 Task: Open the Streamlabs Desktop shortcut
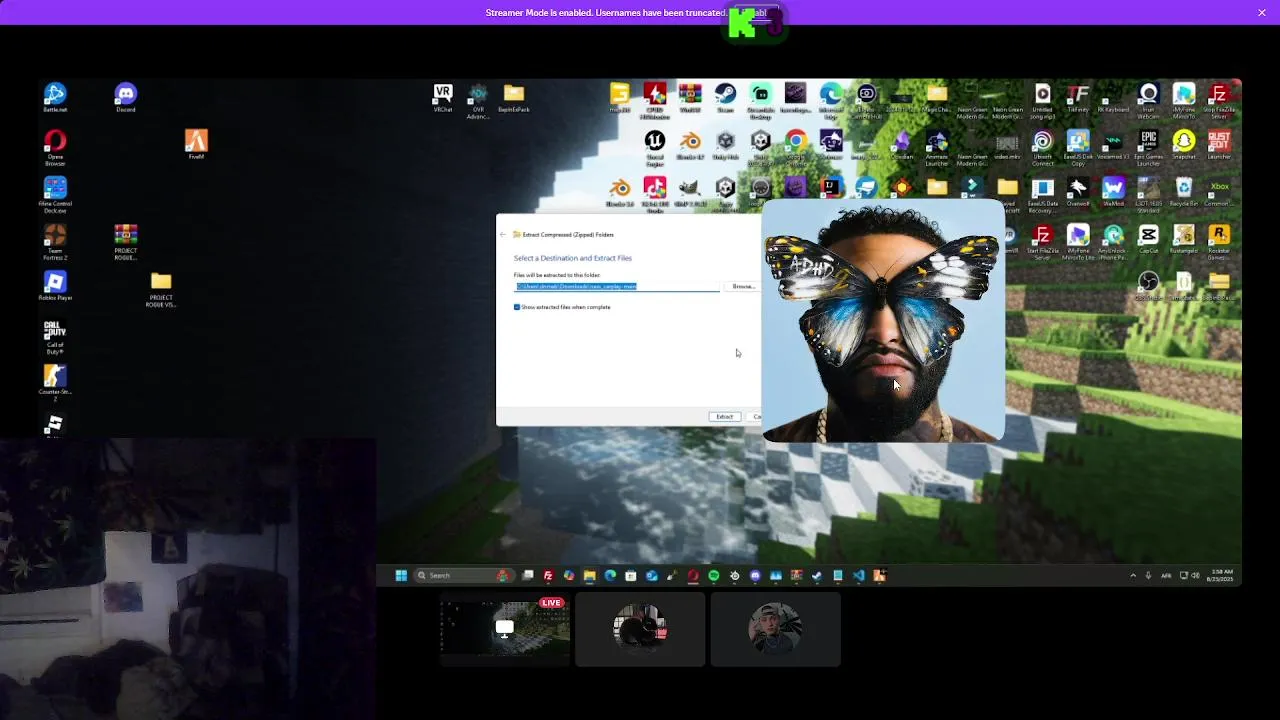[x=761, y=99]
